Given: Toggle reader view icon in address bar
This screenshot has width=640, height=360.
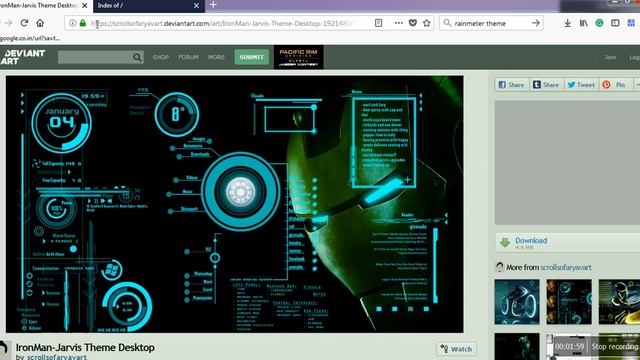Looking at the screenshot, I should tap(378, 23).
